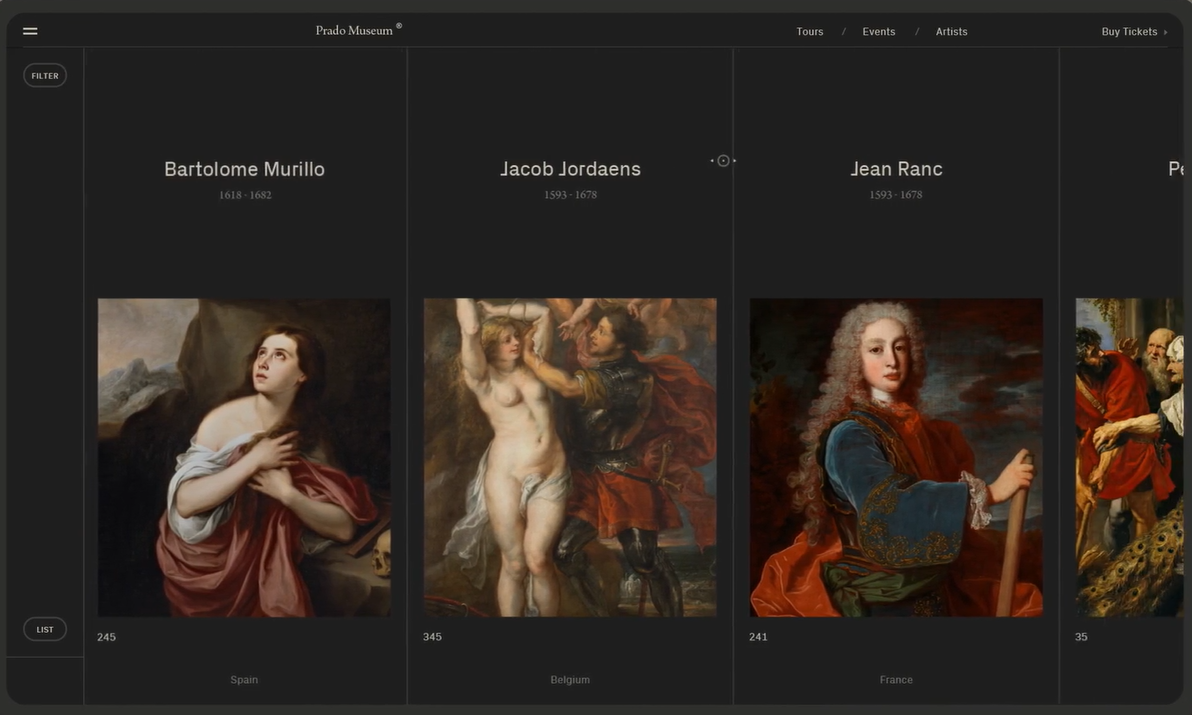The width and height of the screenshot is (1192, 715).
Task: Click the circular drag cursor icon
Action: point(723,161)
